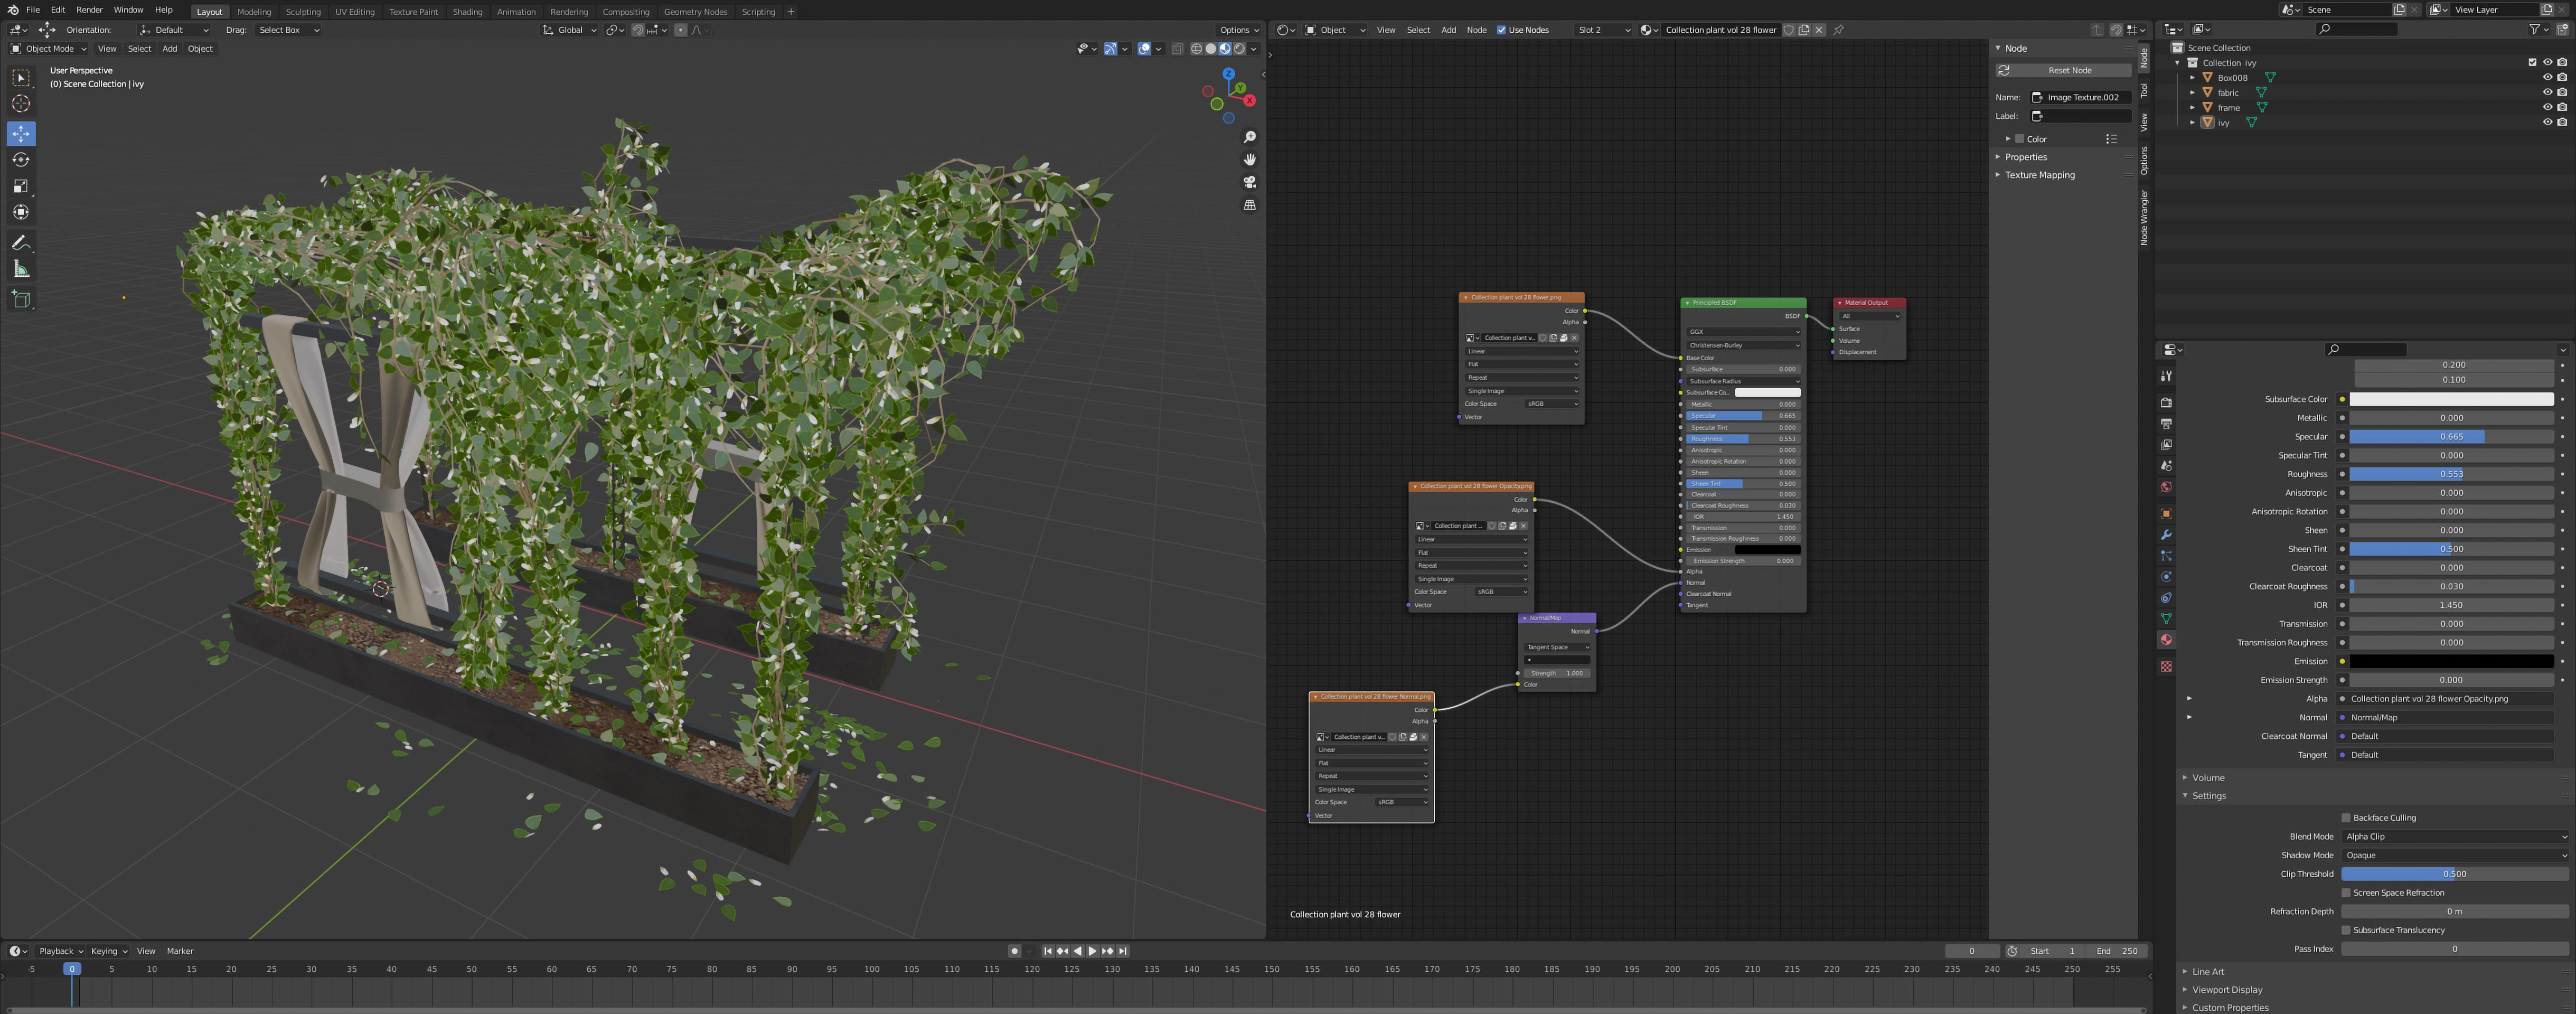Open the Render menu
This screenshot has width=2576, height=1014.
[x=89, y=10]
